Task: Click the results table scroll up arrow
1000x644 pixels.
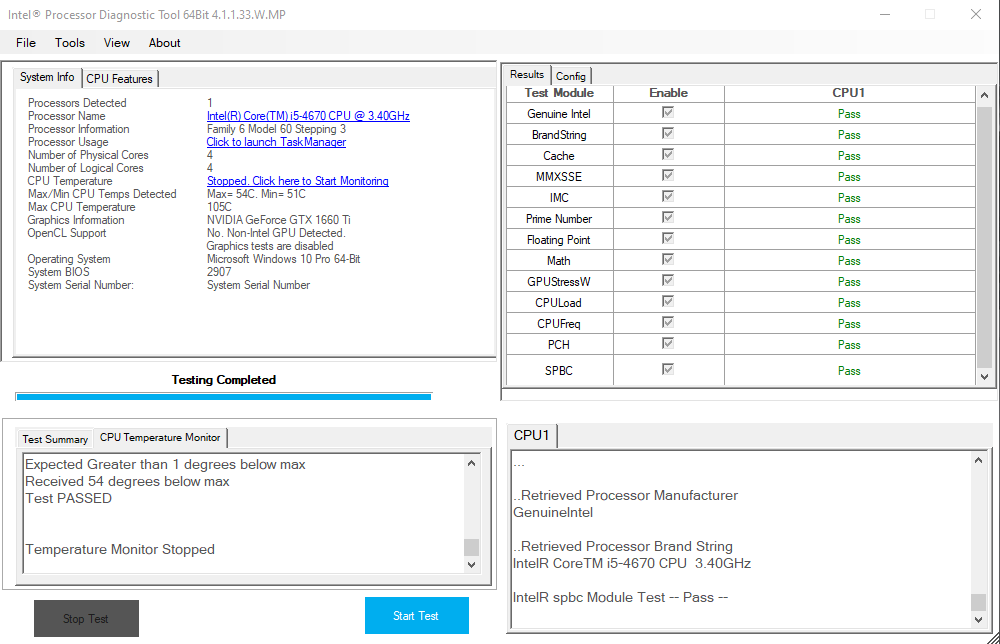Action: pyautogui.click(x=984, y=95)
